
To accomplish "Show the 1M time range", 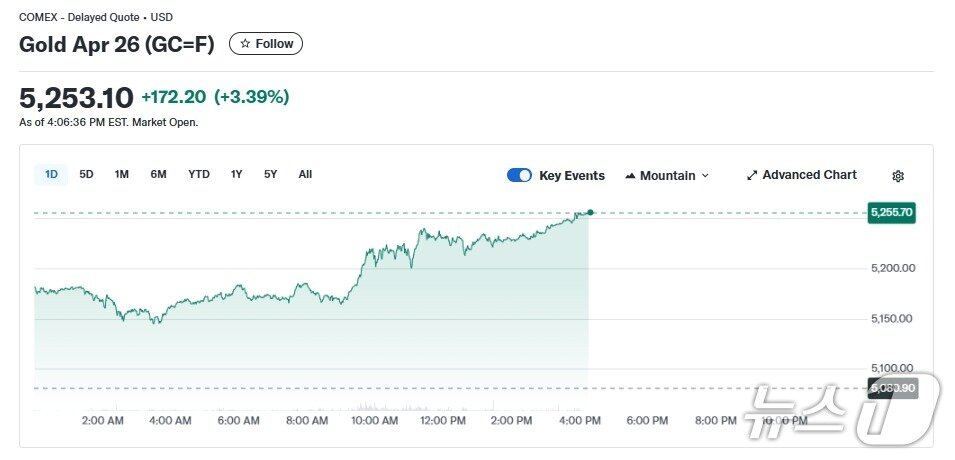I will point(121,174).
